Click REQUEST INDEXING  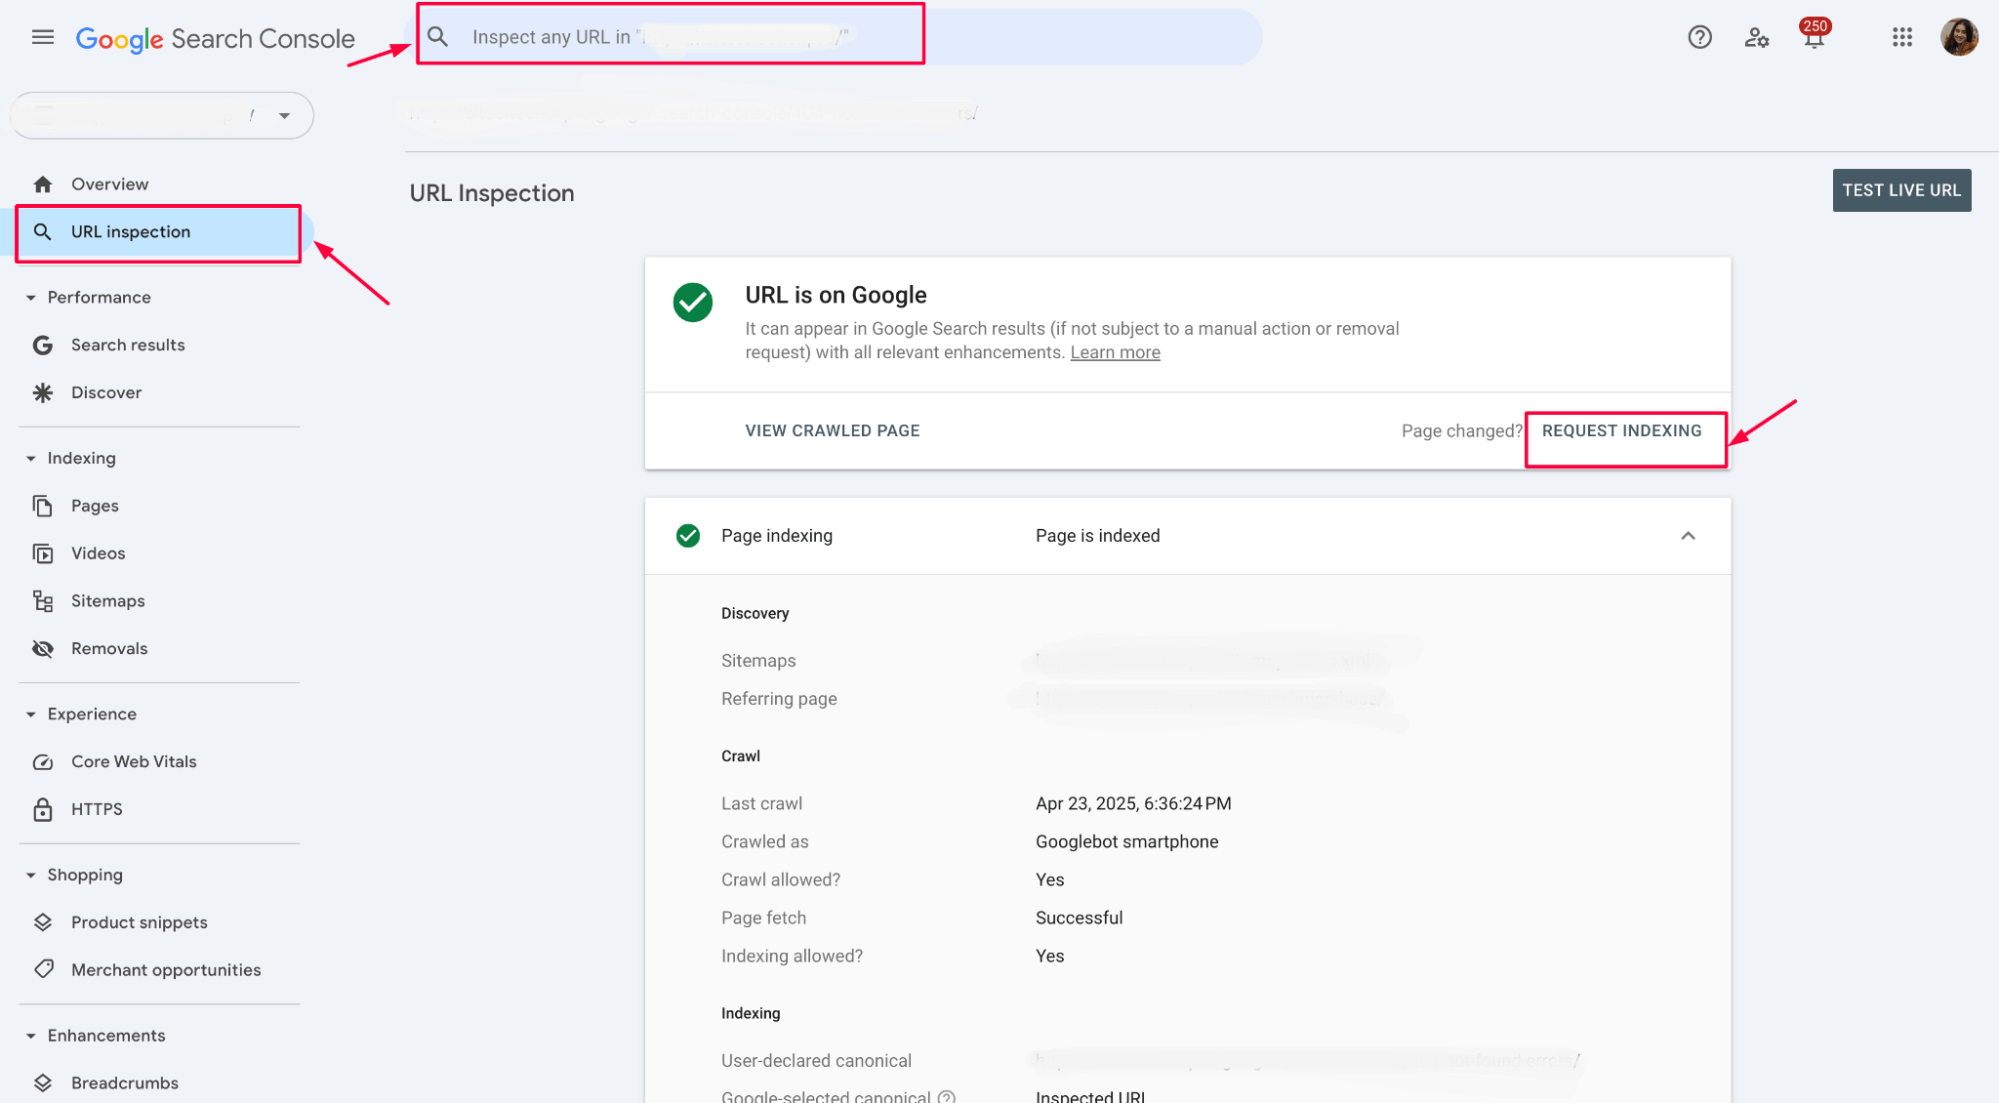click(x=1621, y=431)
